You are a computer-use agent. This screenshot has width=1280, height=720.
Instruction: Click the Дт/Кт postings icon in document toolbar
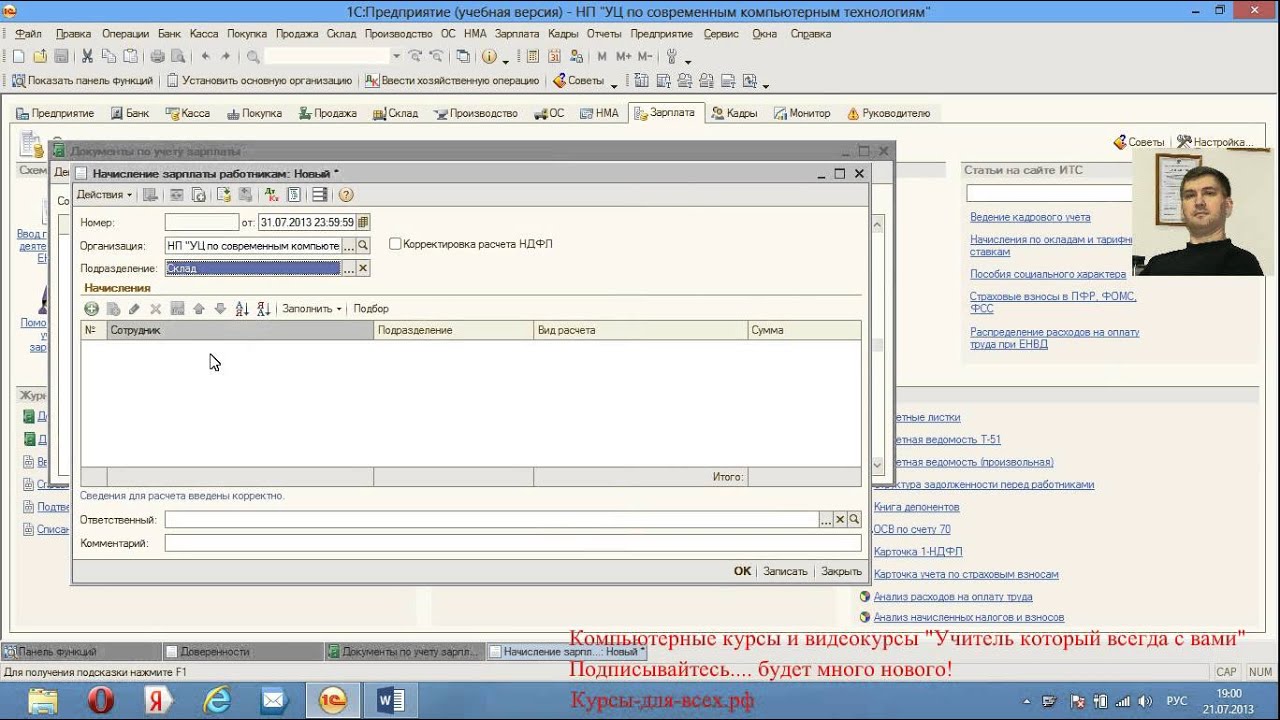(270, 195)
